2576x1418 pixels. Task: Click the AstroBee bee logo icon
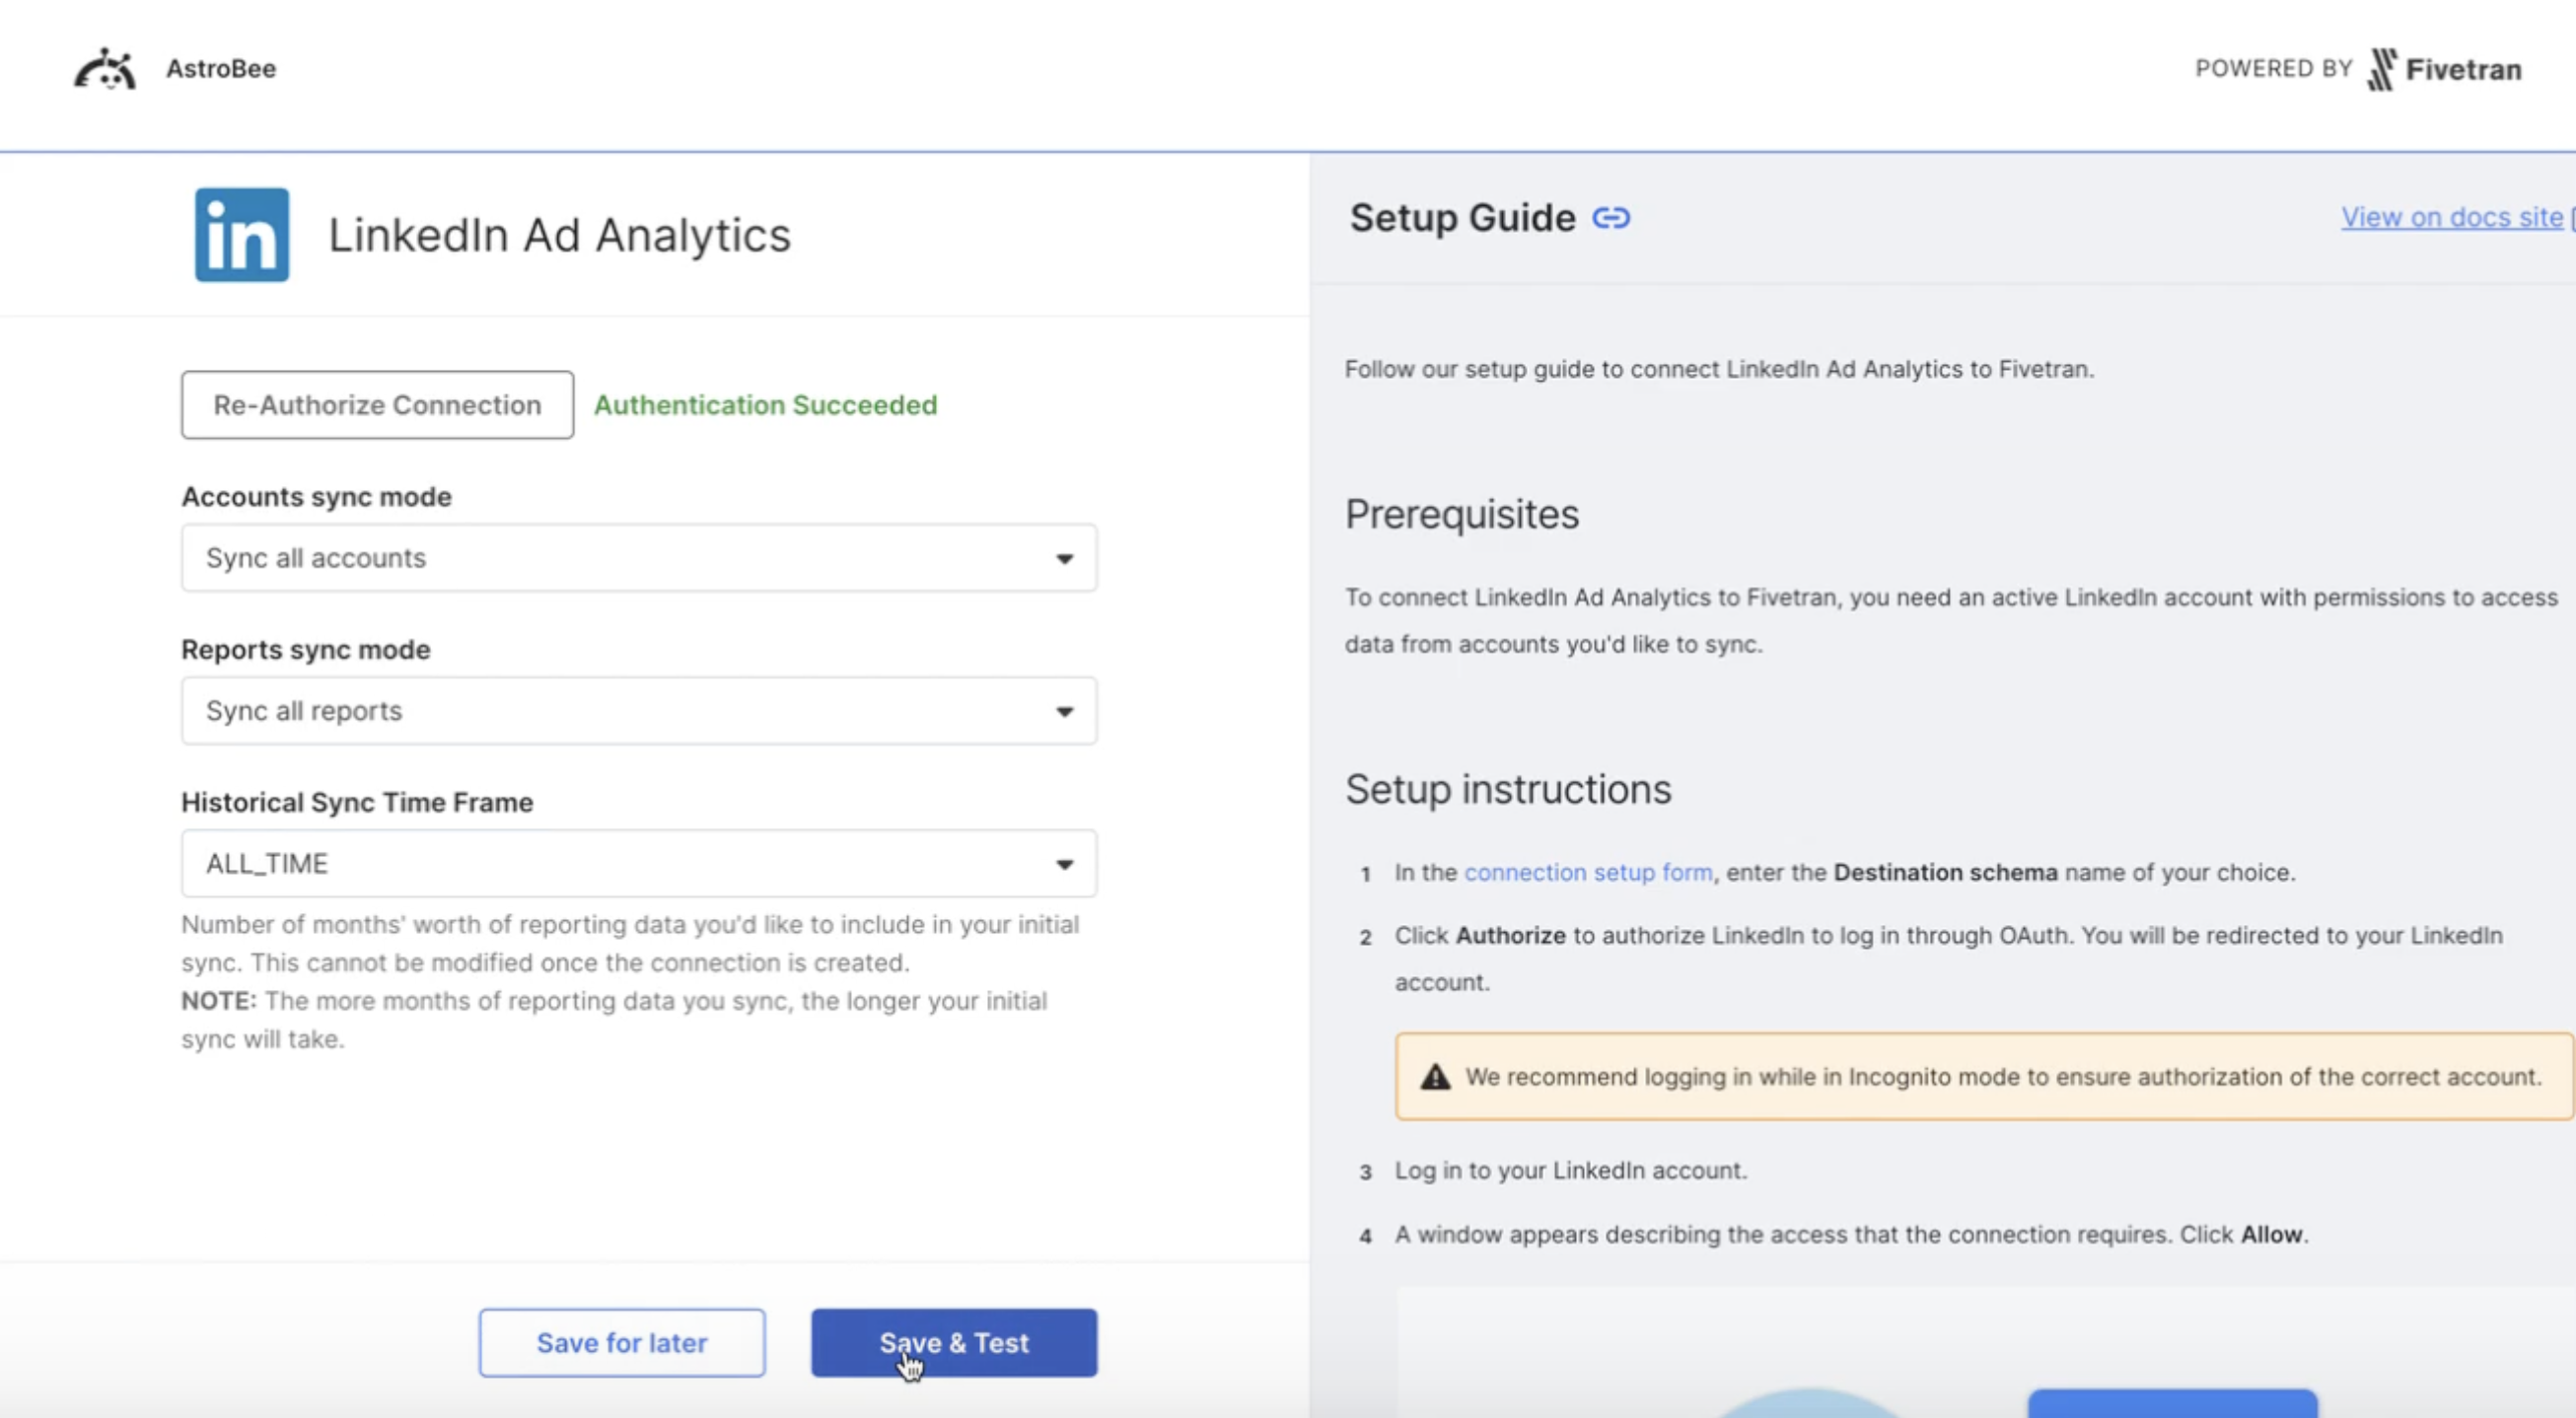[x=105, y=69]
